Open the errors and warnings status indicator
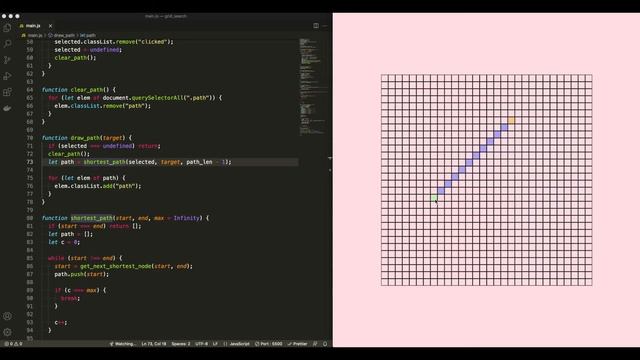Viewport: 640px width, 360px height. (x=13, y=344)
